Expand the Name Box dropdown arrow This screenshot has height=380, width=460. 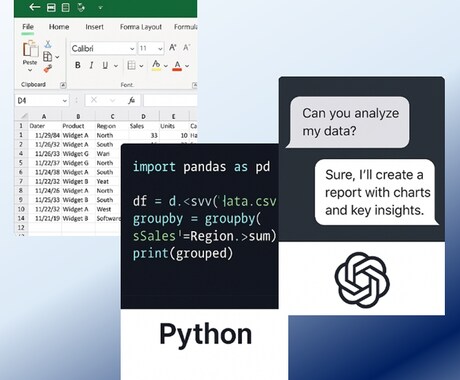64,101
